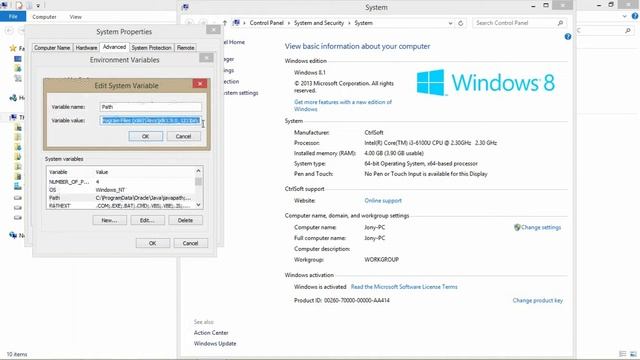Select the Path row in System variables list

tap(120, 198)
